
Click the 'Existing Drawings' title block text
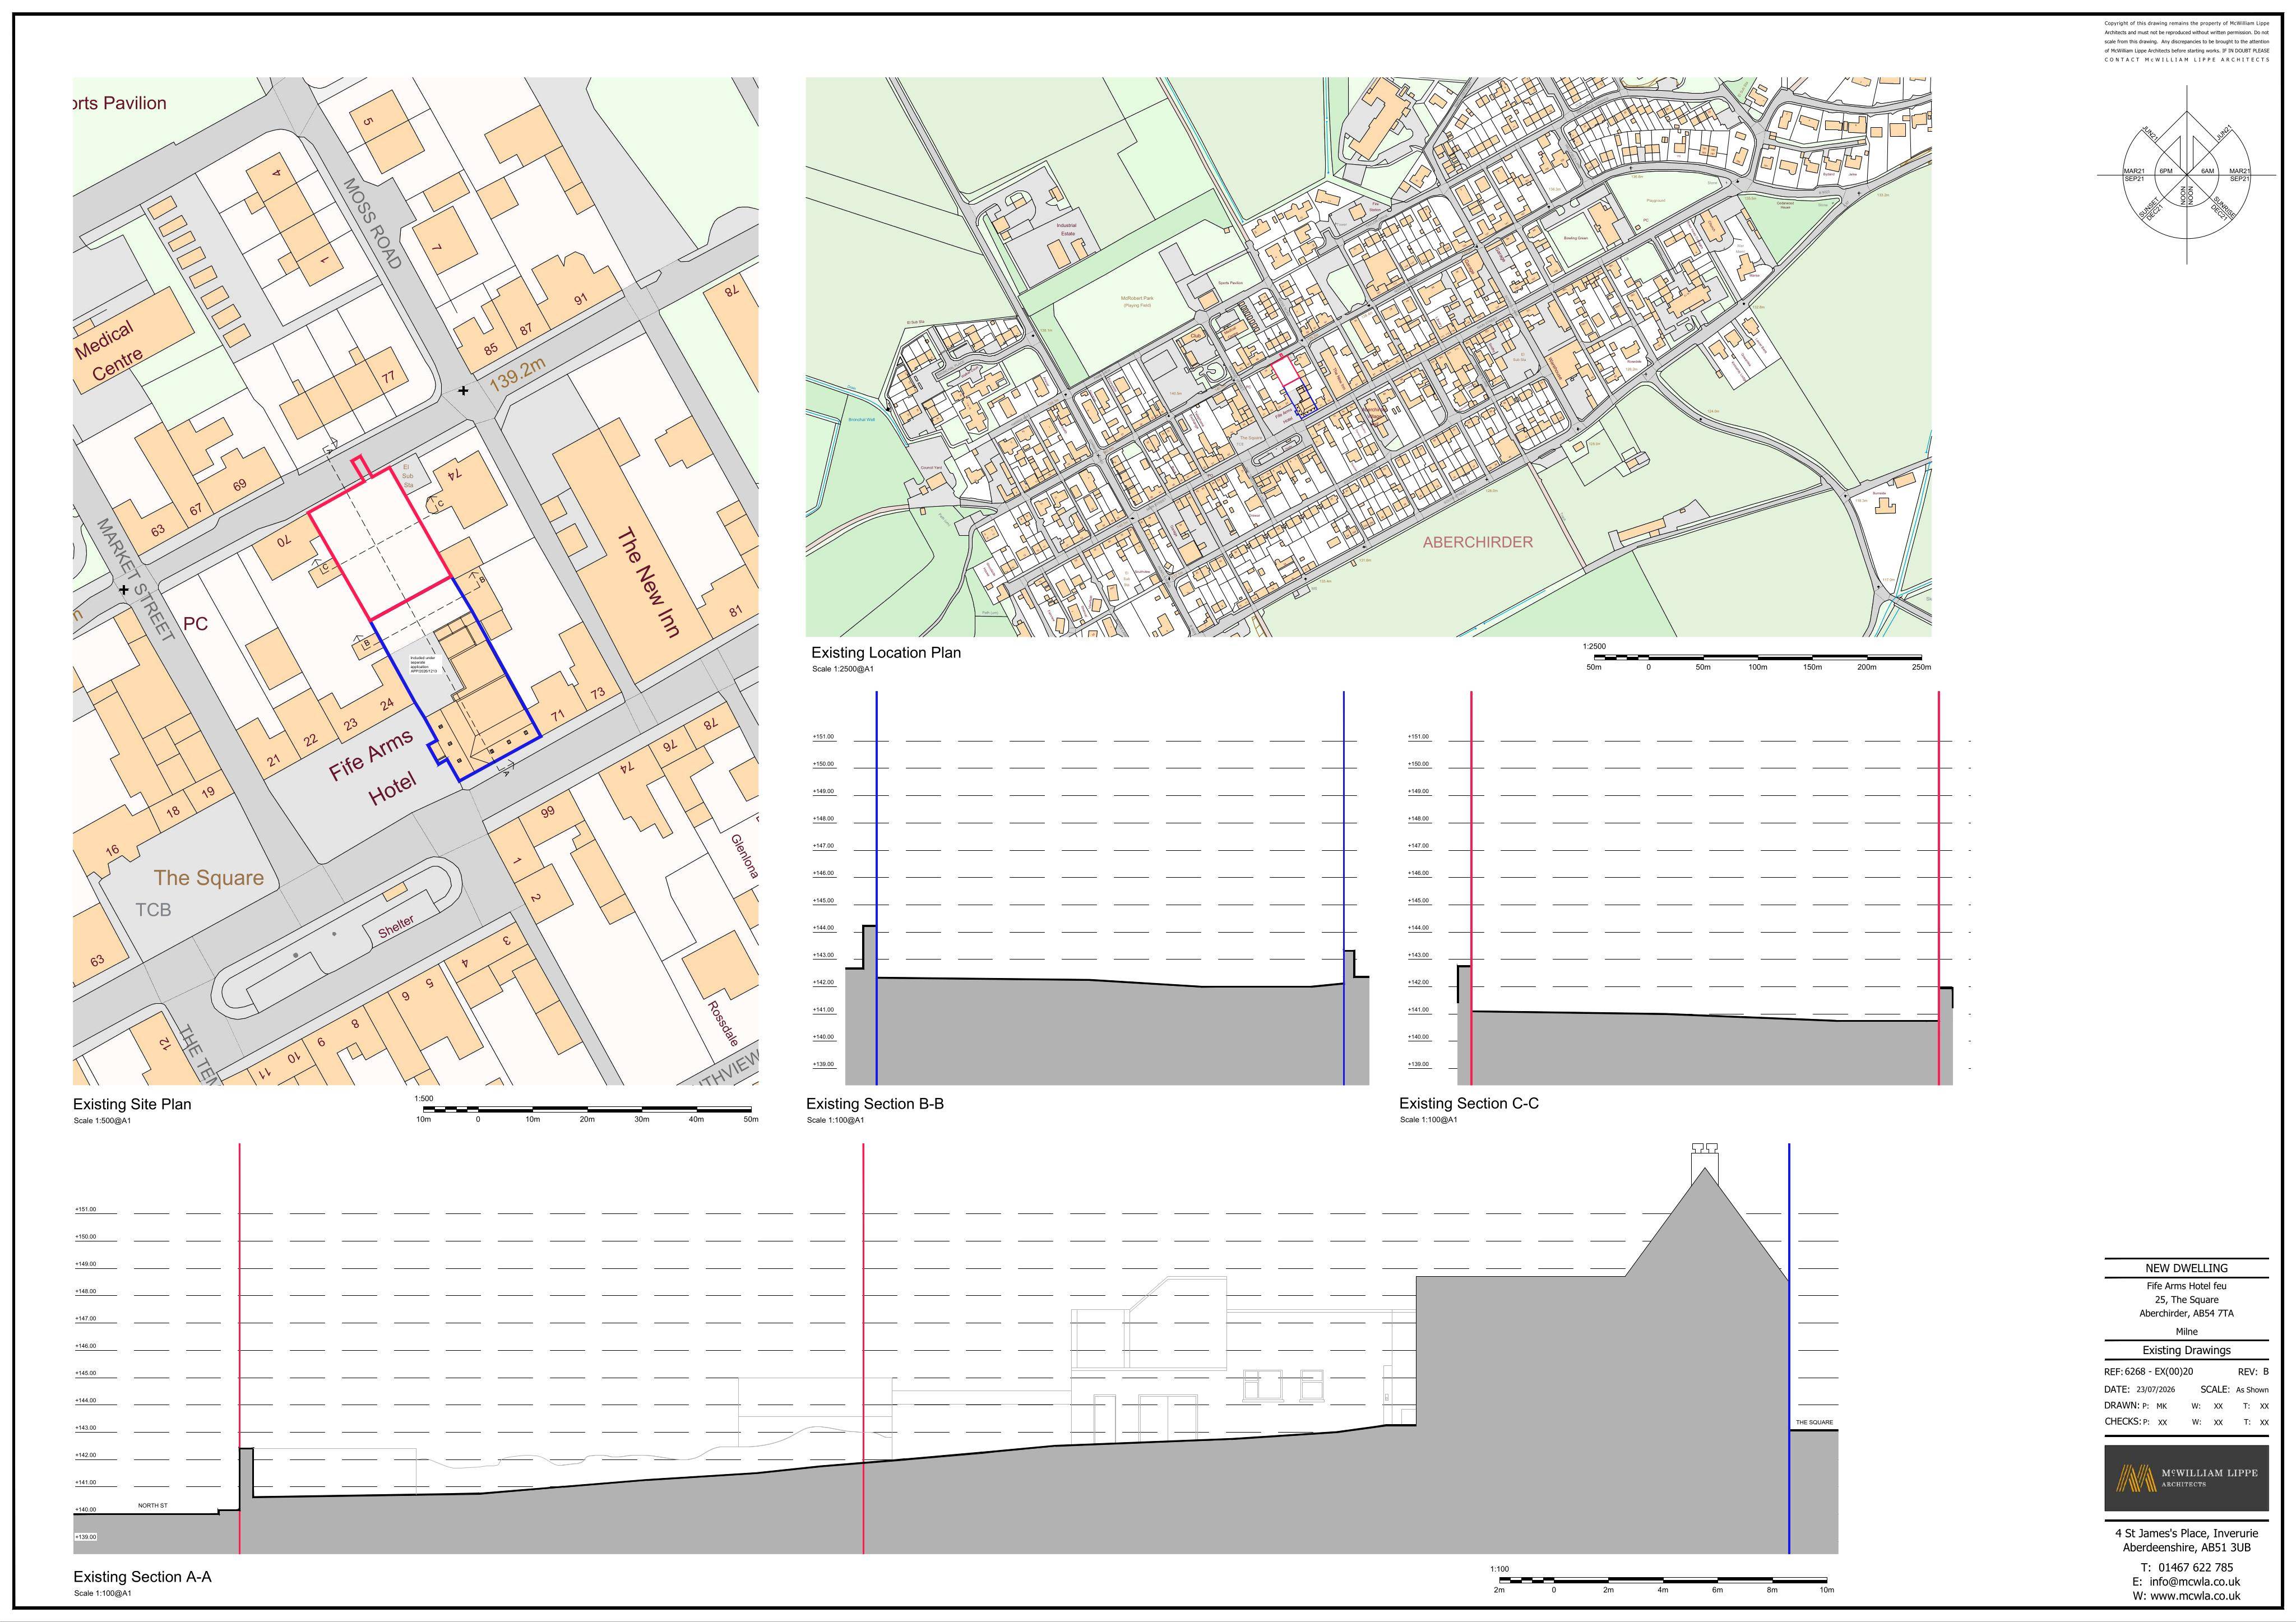click(x=2186, y=1350)
